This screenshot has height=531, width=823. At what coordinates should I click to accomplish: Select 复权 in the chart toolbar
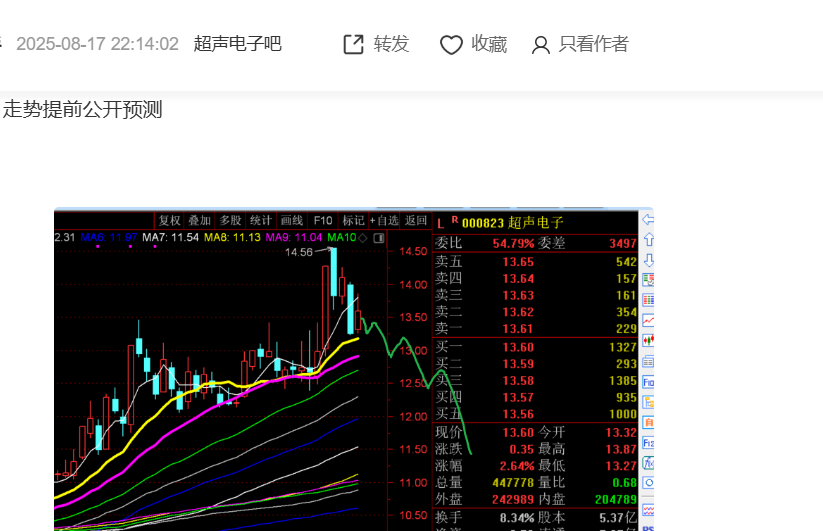(x=169, y=220)
